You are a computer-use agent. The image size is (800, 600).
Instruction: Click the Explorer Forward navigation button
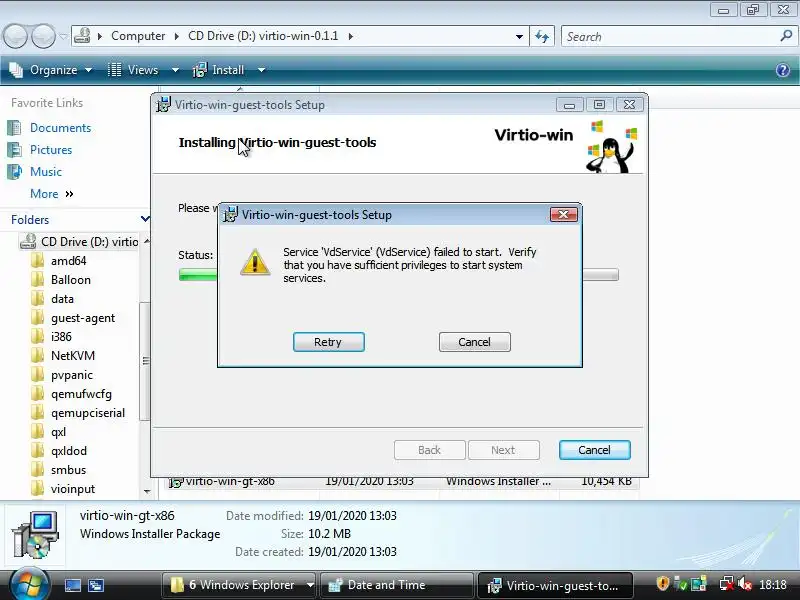point(43,36)
